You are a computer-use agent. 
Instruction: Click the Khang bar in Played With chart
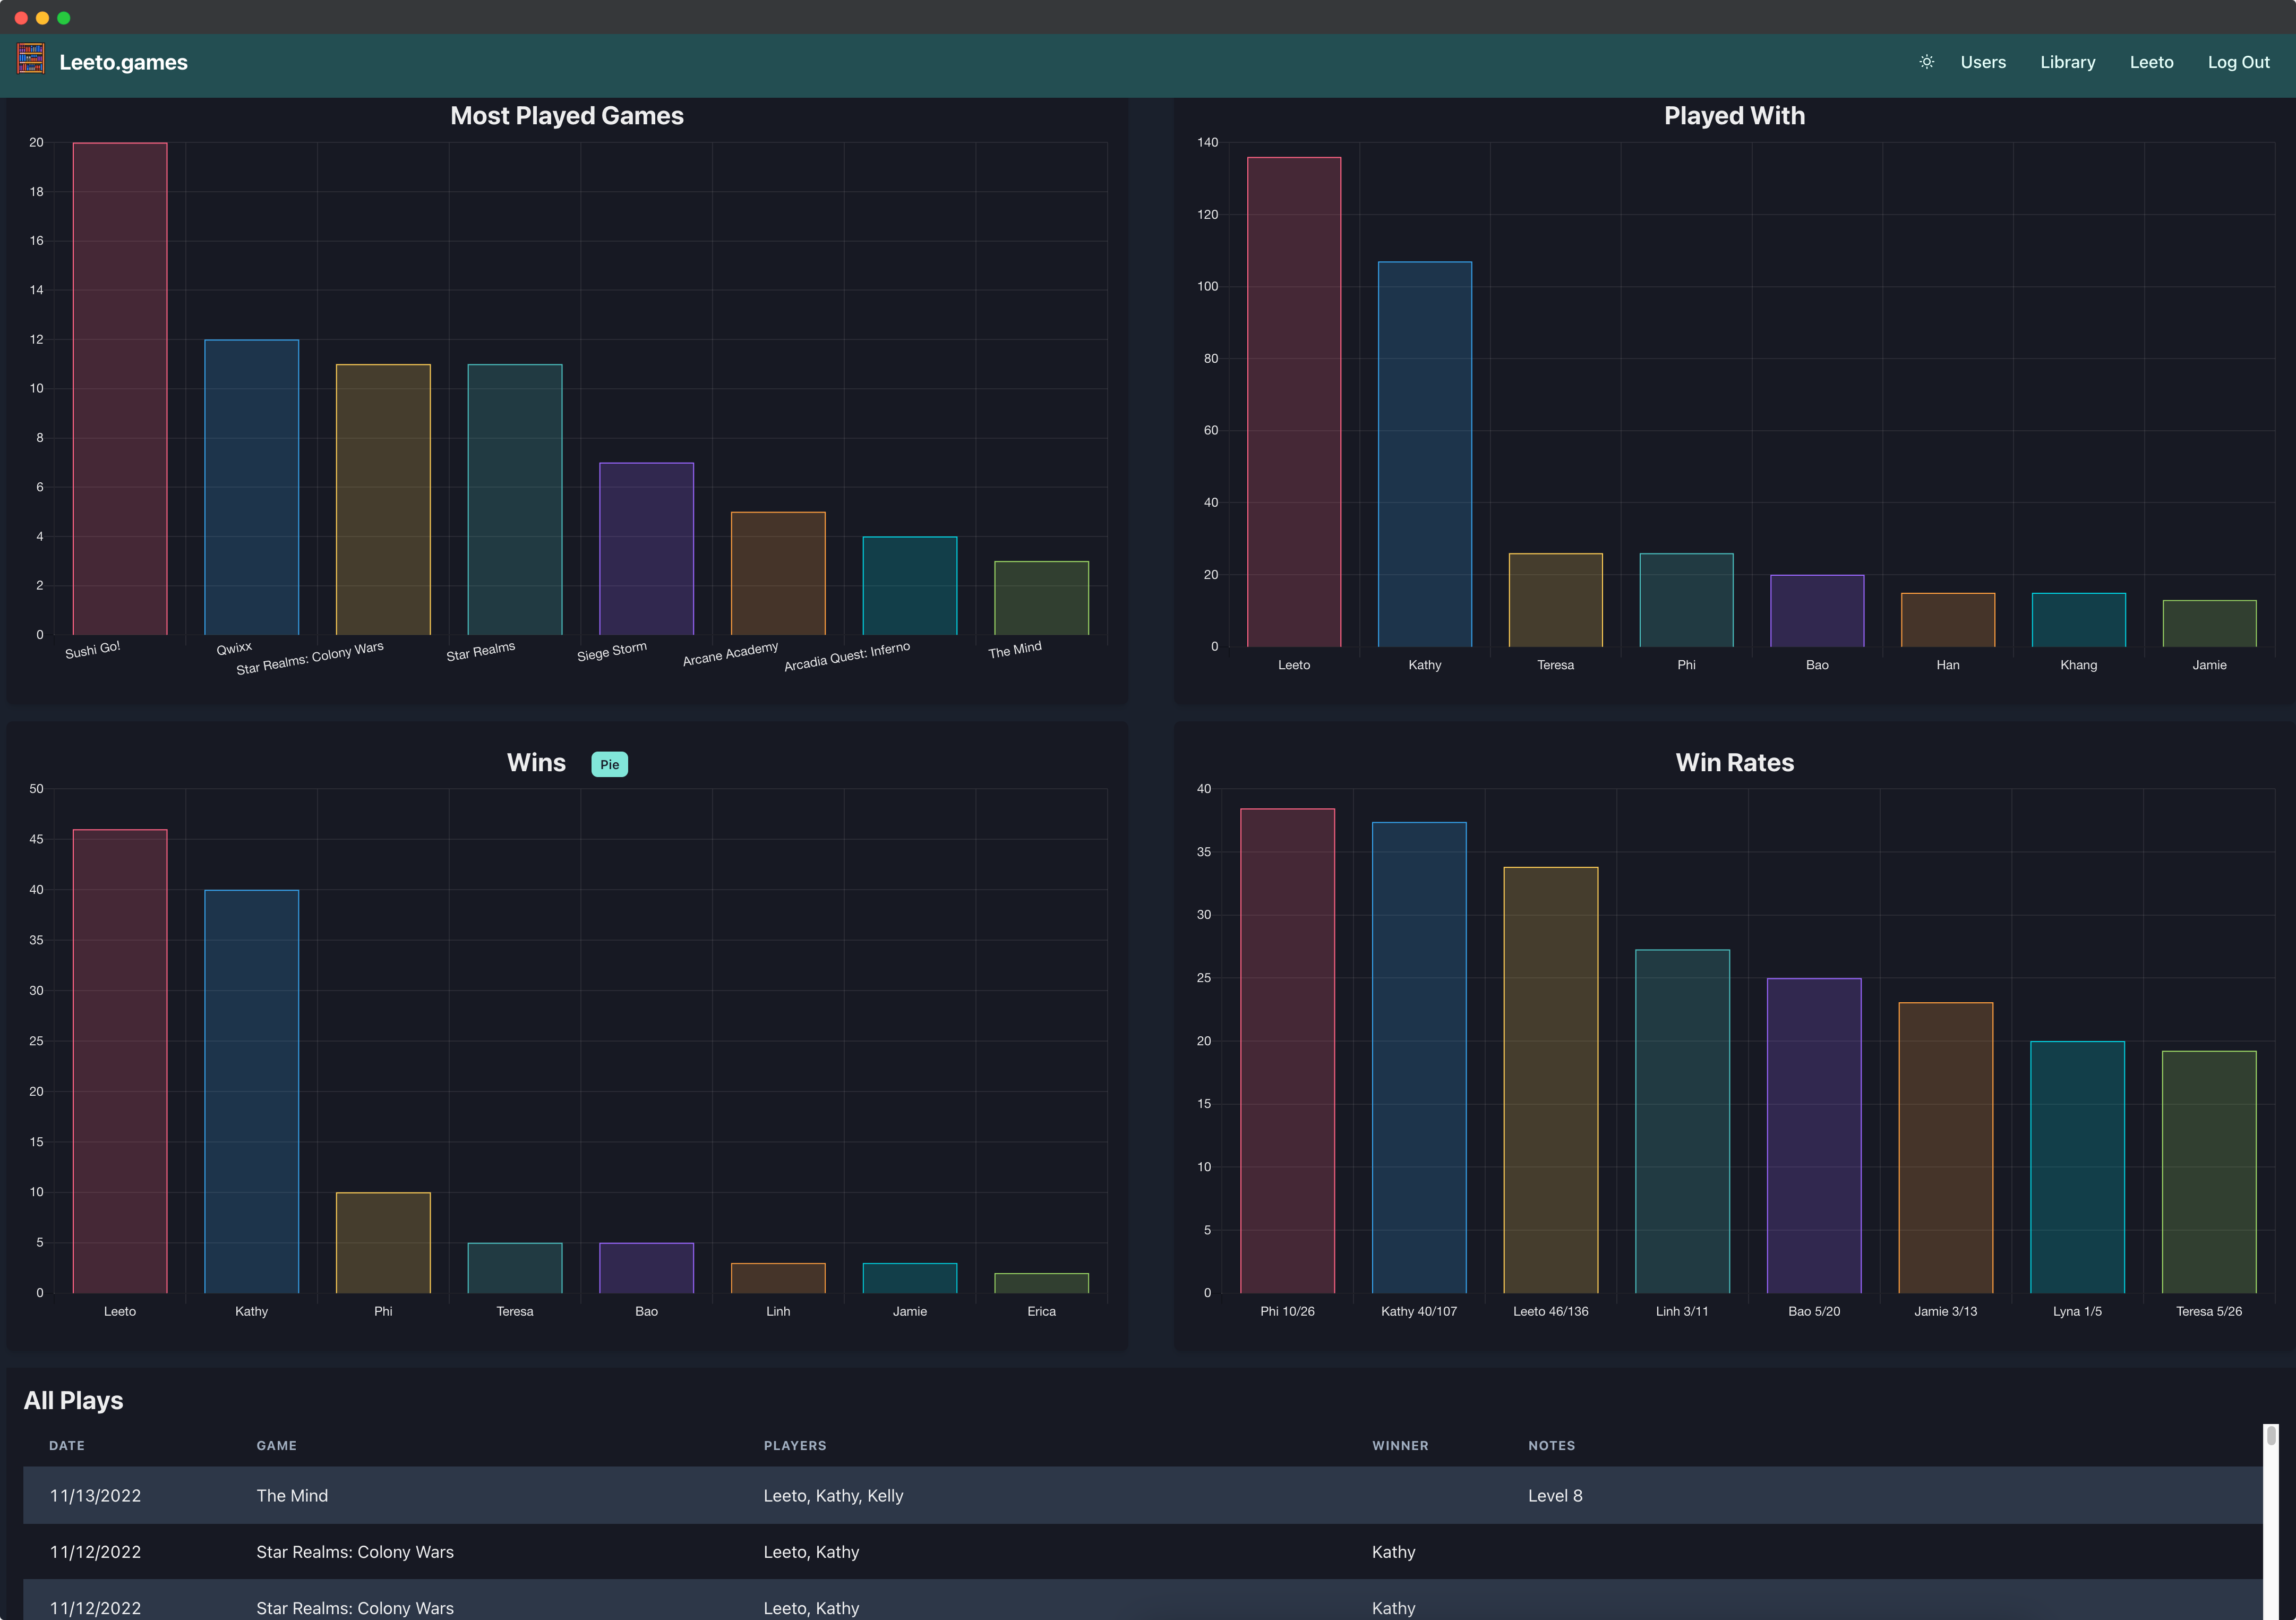pyautogui.click(x=2079, y=620)
